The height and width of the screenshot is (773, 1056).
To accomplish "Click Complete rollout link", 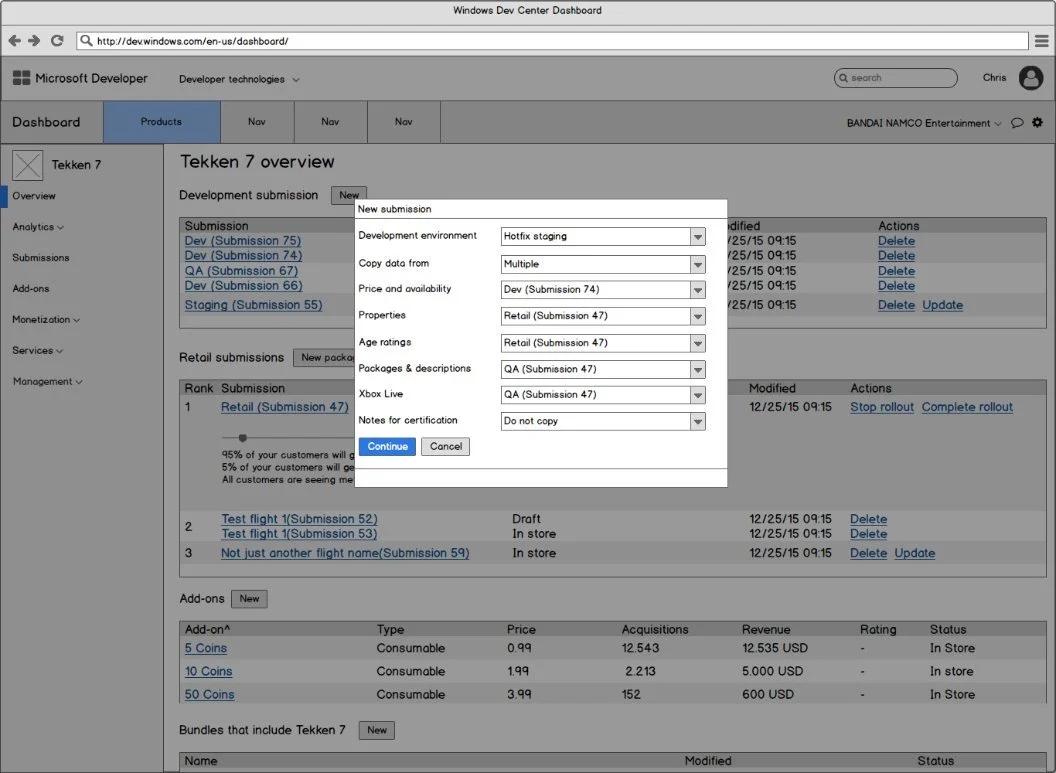I will click(x=967, y=407).
